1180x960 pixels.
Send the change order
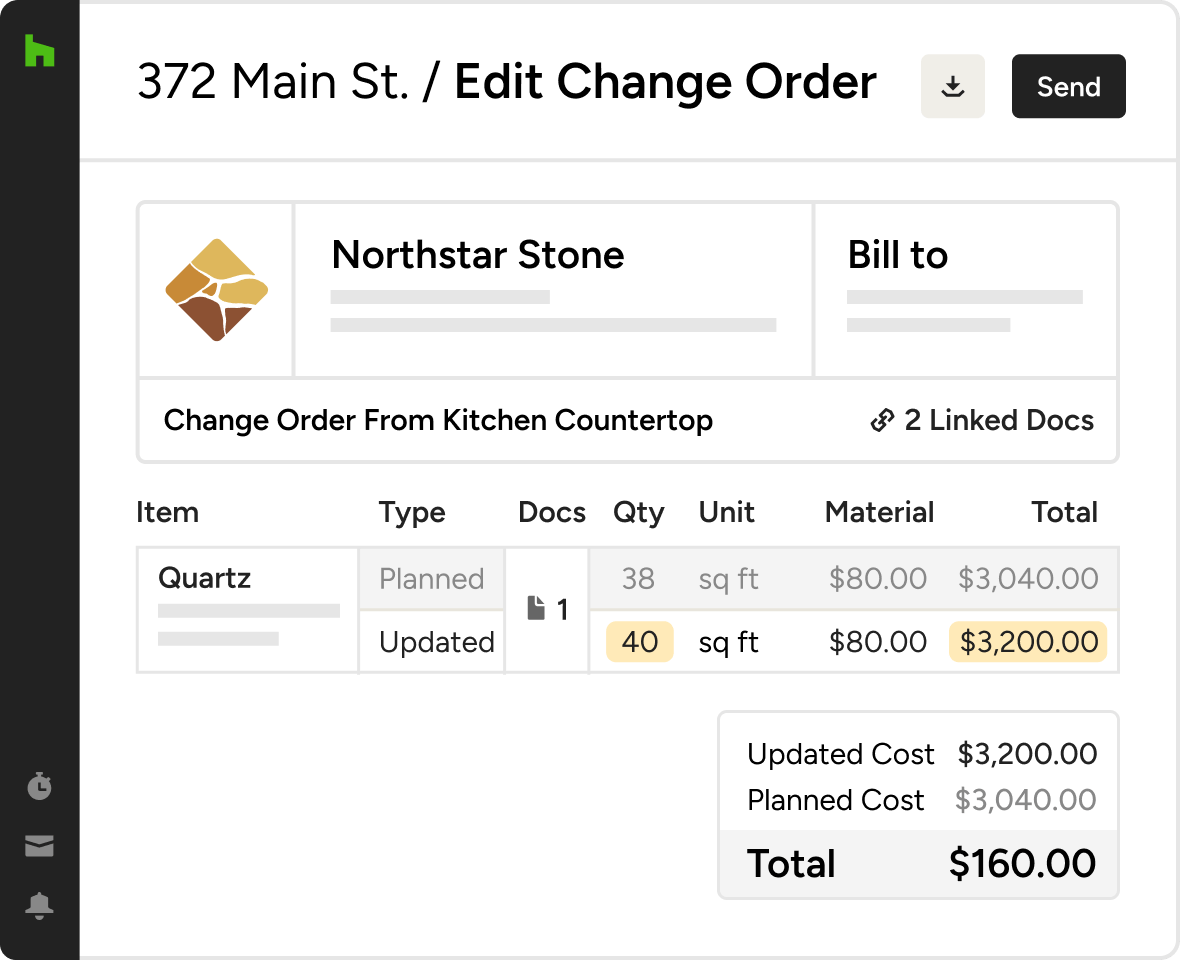[1068, 87]
